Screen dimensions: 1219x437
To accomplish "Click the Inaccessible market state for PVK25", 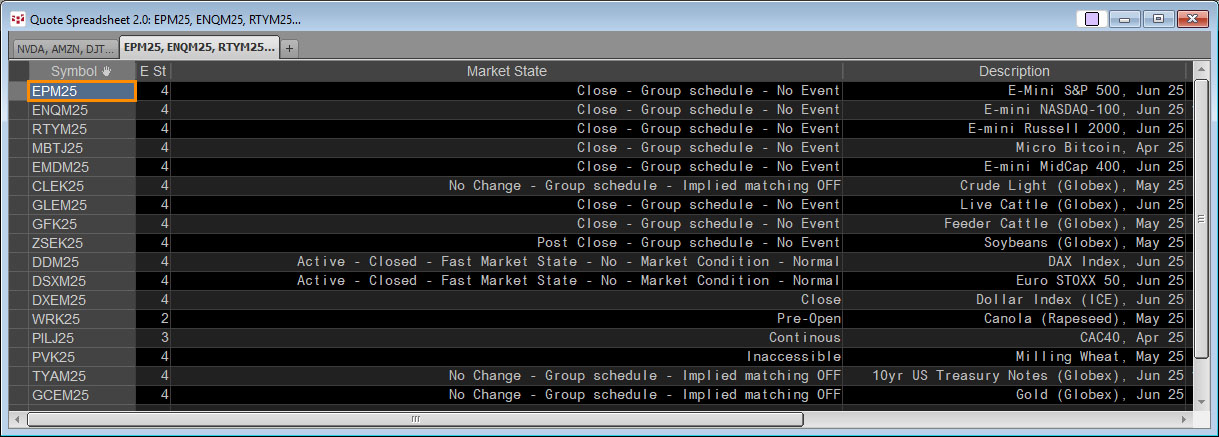I will 794,357.
